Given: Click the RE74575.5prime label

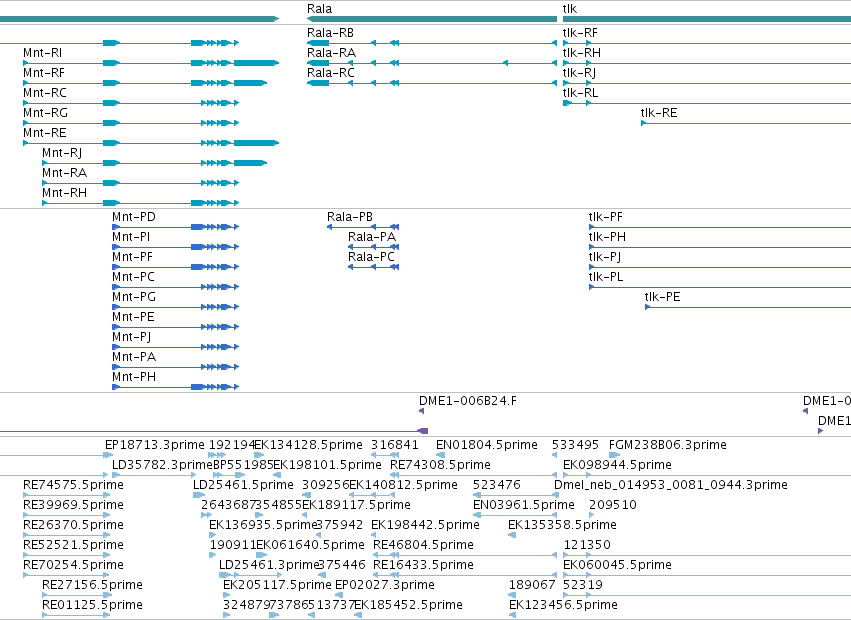Looking at the screenshot, I should tap(73, 486).
